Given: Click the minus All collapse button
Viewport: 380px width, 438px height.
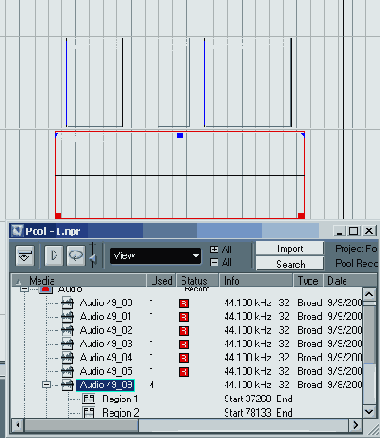Looking at the screenshot, I should [221, 262].
